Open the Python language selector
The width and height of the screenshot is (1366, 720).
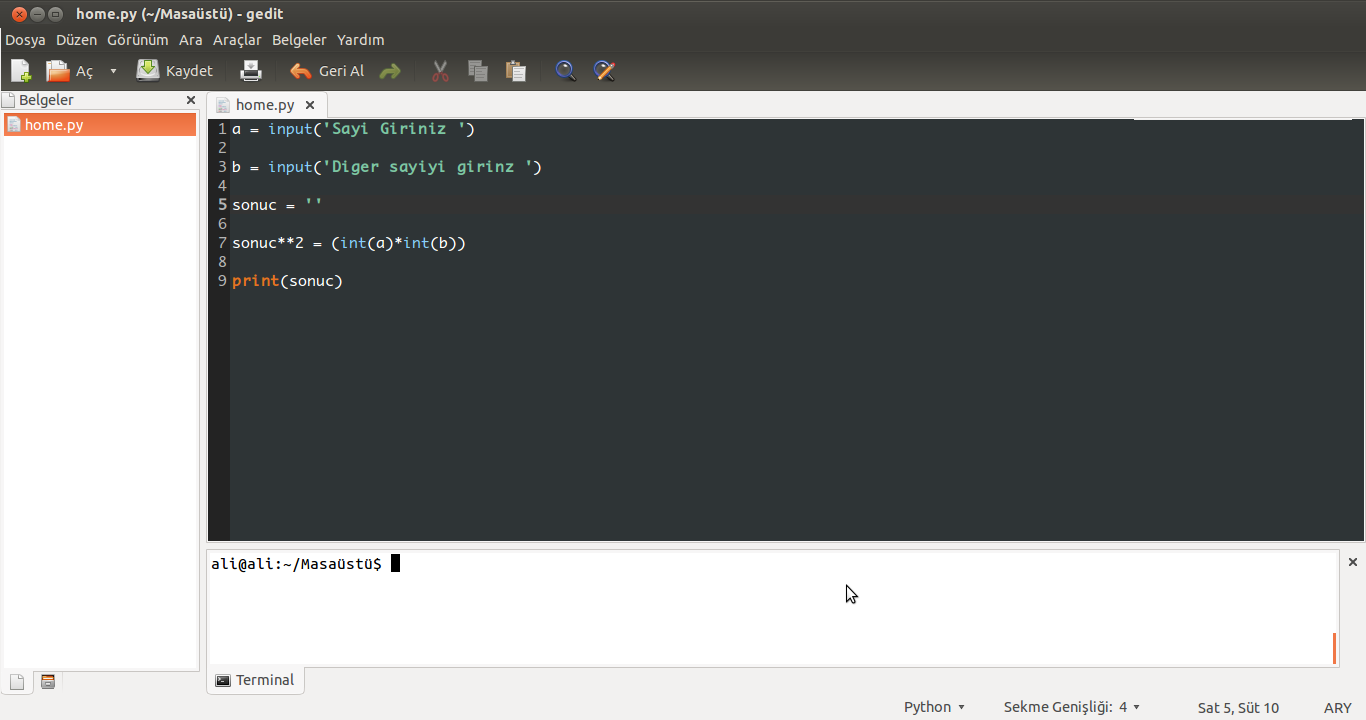(934, 707)
